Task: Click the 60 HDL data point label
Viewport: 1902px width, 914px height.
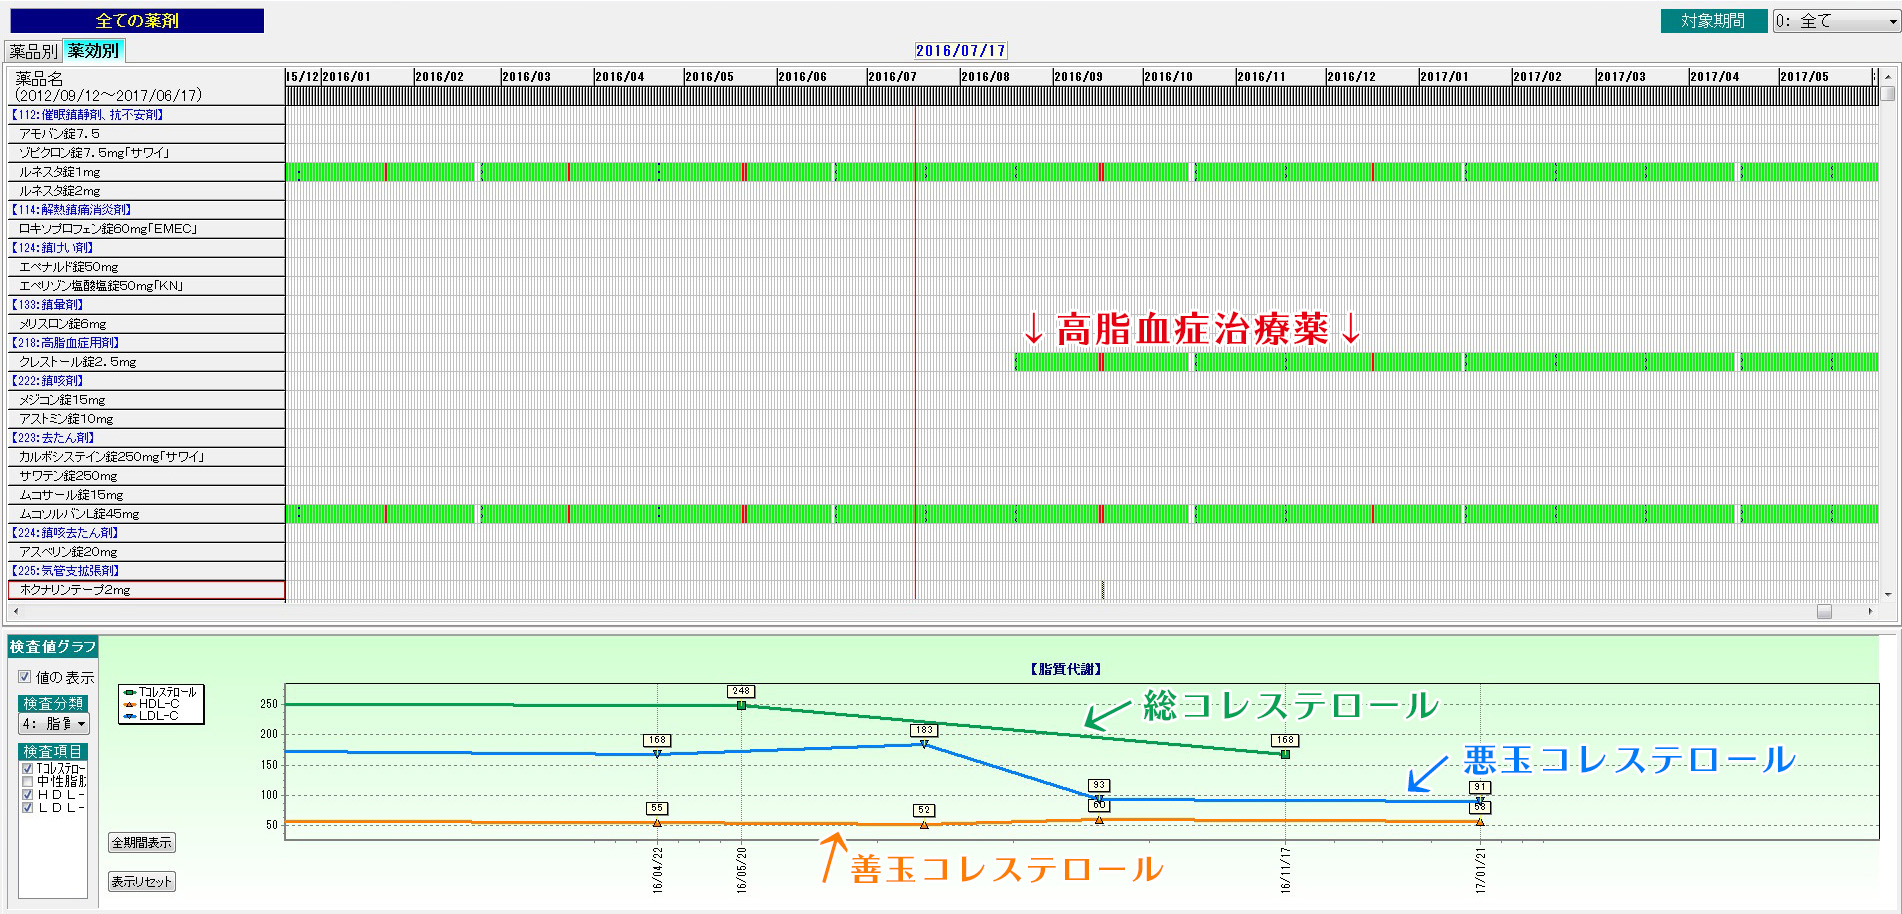Action: [1099, 805]
